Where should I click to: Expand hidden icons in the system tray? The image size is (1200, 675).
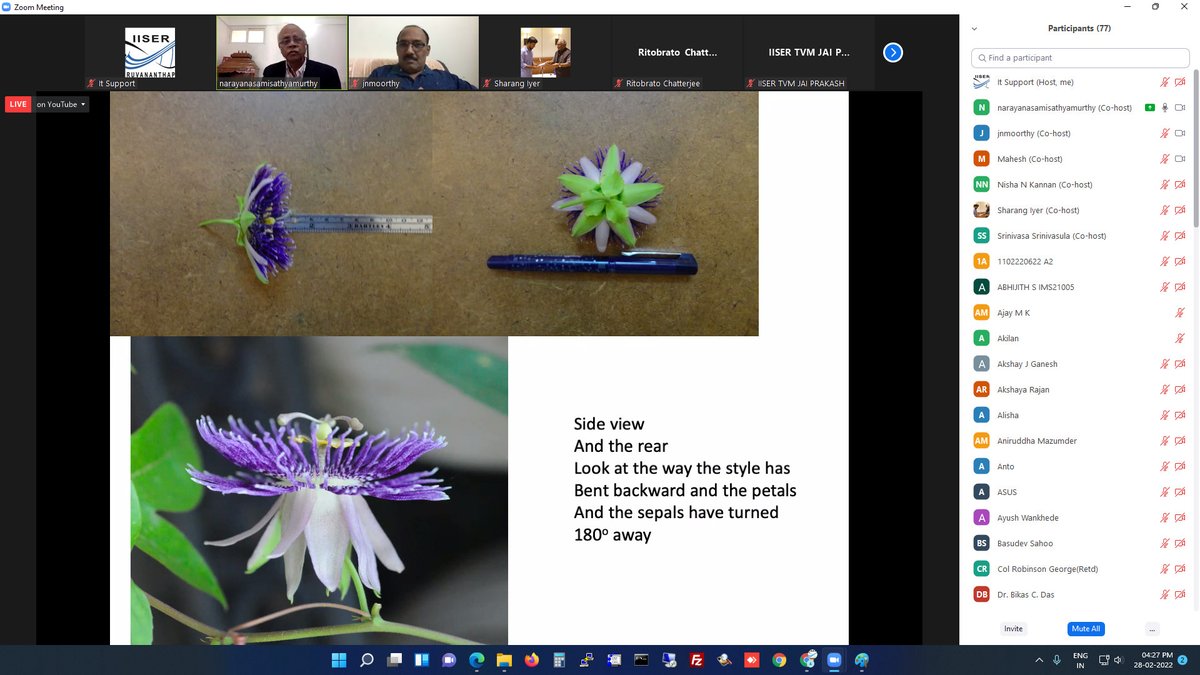point(1039,660)
